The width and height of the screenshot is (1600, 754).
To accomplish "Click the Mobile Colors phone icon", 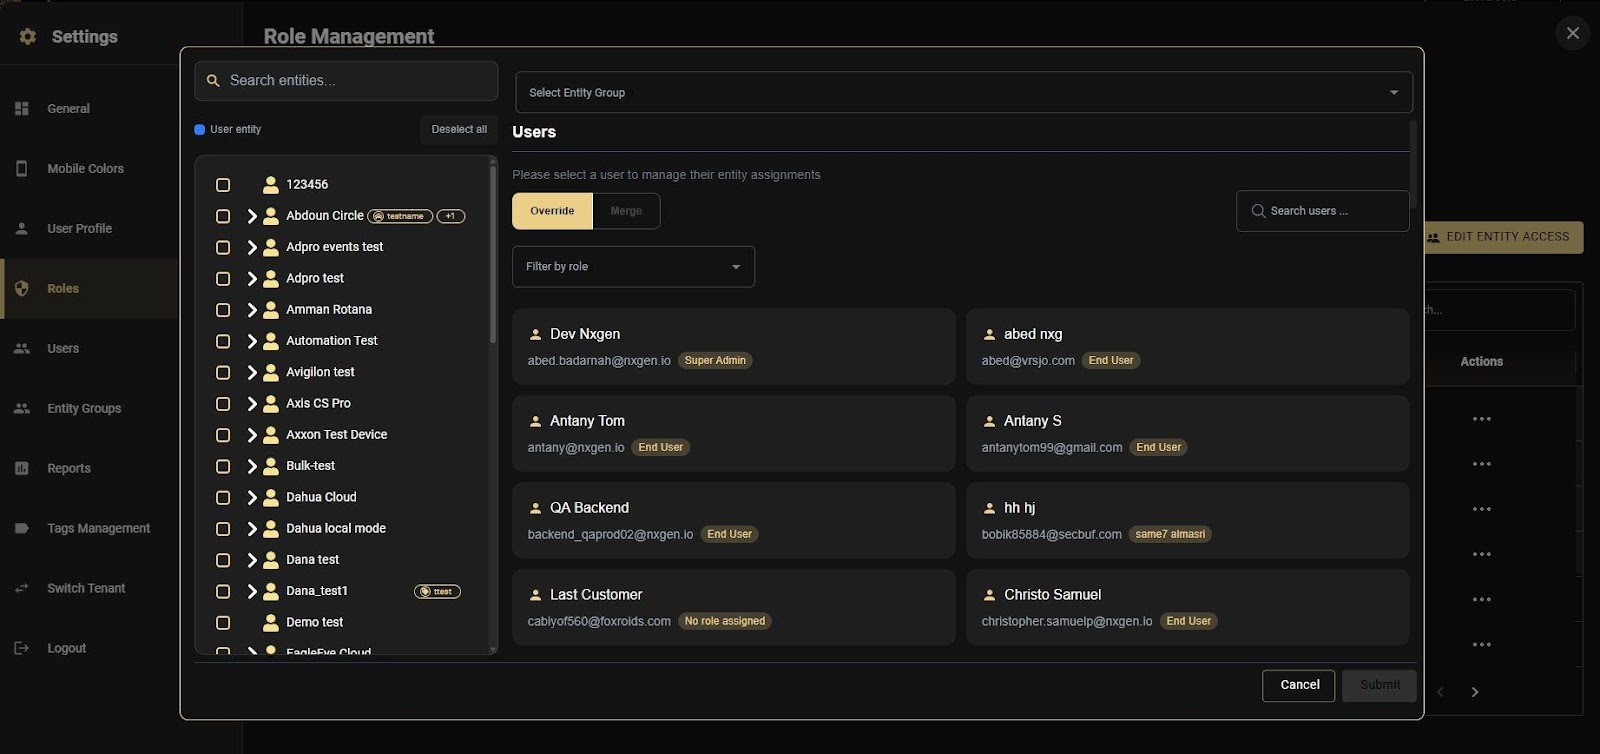I will click(x=22, y=168).
